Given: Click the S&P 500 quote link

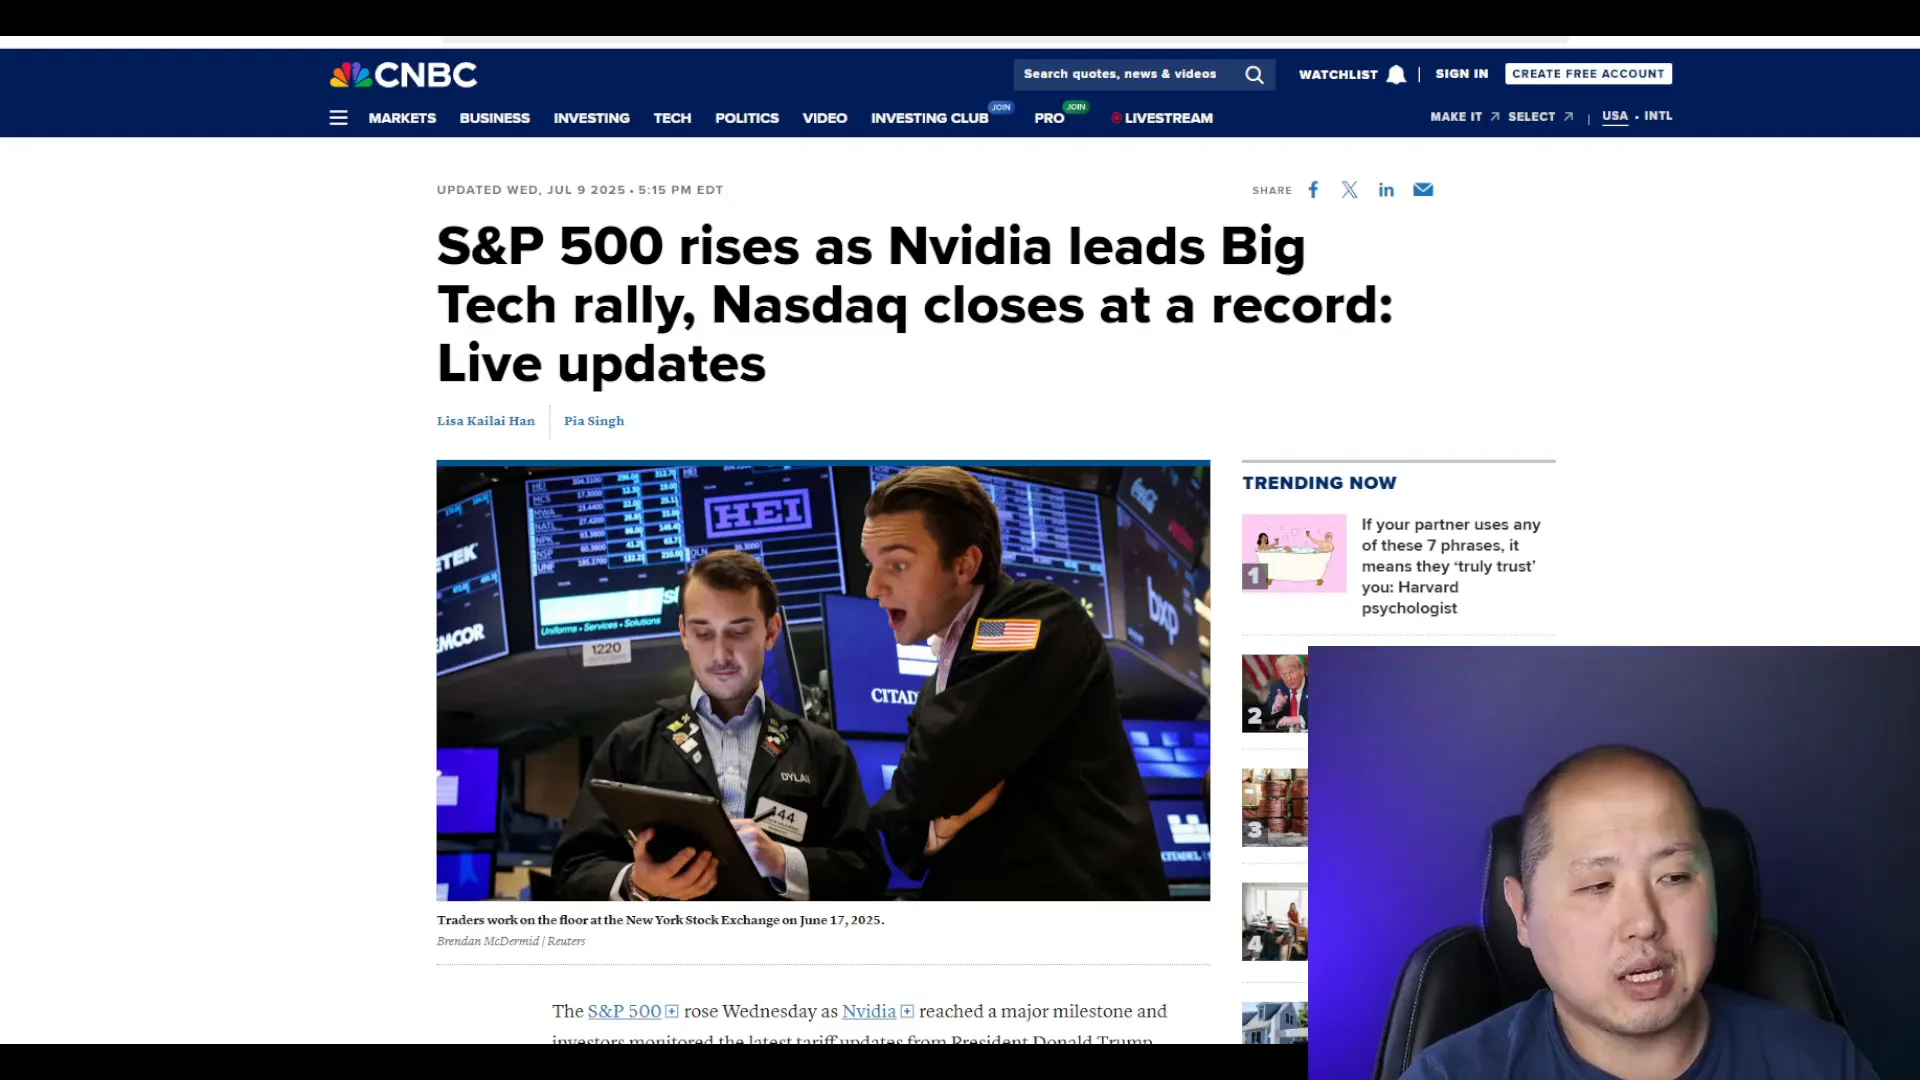Looking at the screenshot, I should [x=624, y=1012].
